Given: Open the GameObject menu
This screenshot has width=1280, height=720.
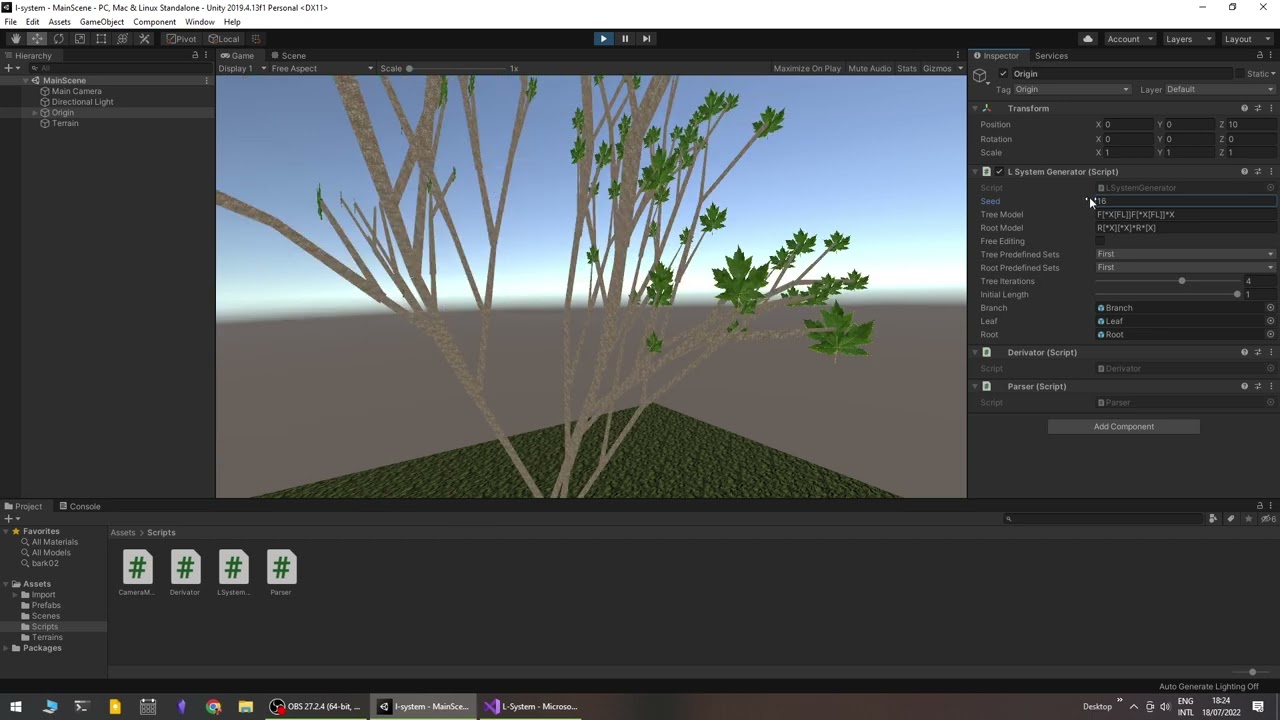Looking at the screenshot, I should coord(102,22).
